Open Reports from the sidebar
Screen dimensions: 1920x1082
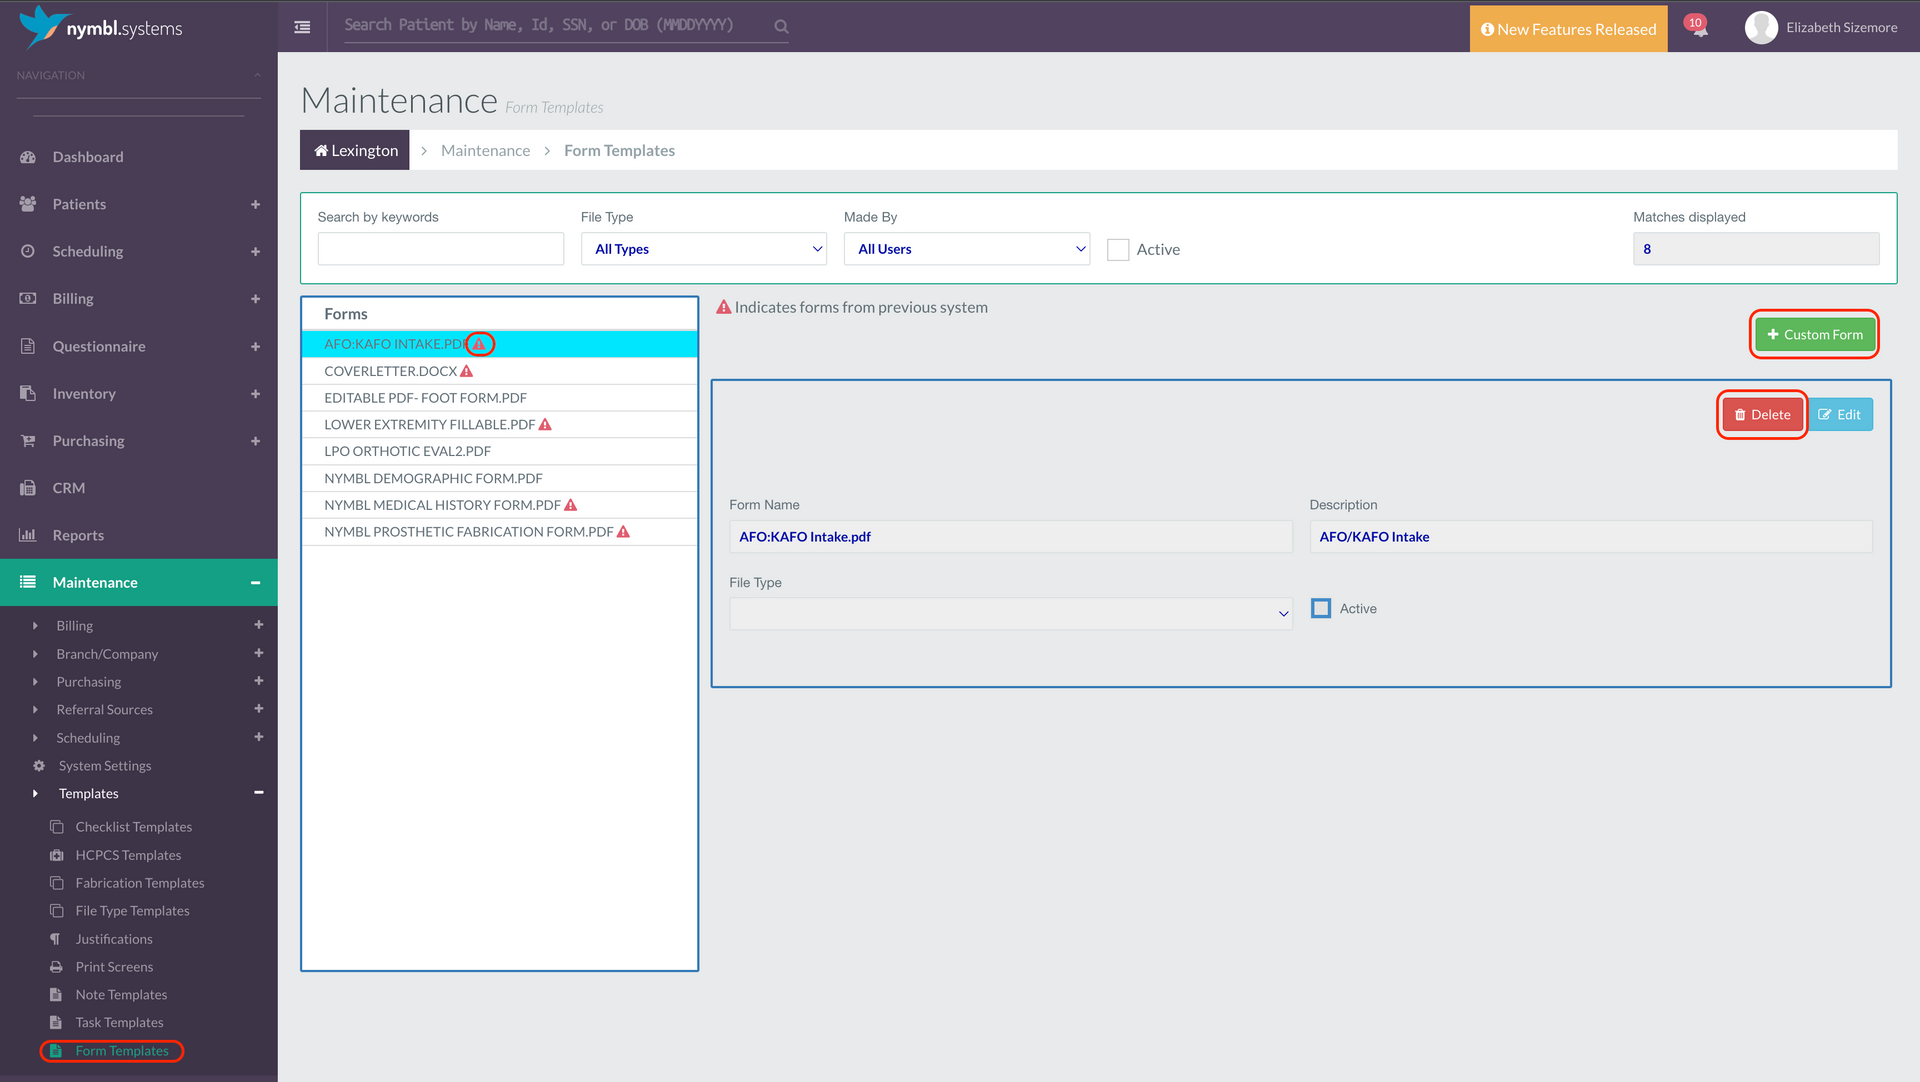(78, 535)
